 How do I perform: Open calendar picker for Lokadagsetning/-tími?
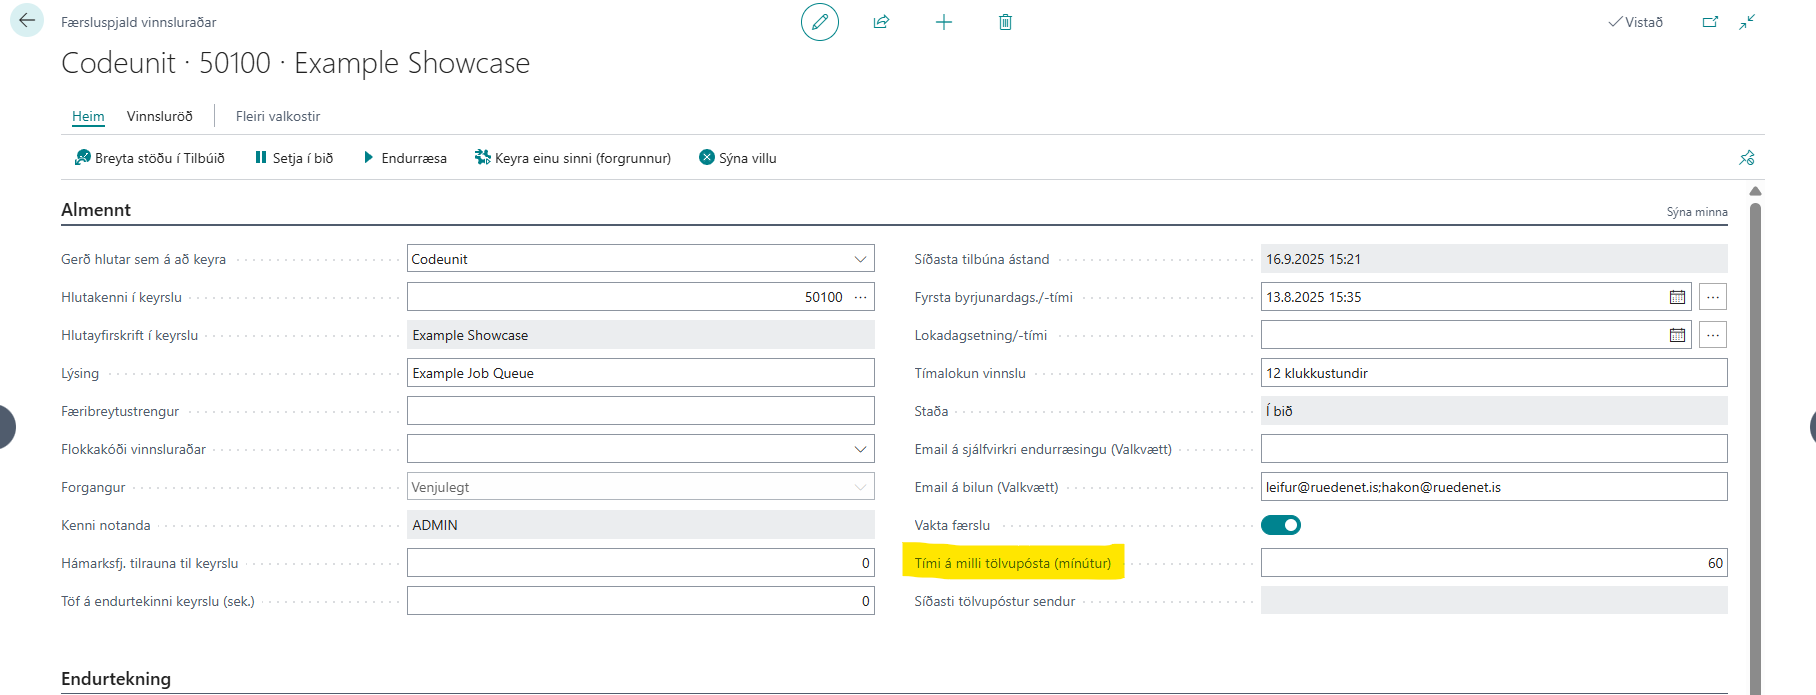click(x=1677, y=335)
